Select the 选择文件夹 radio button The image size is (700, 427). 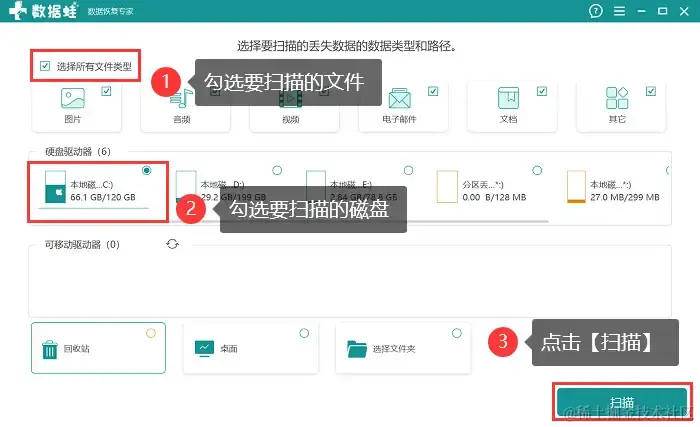(x=457, y=333)
